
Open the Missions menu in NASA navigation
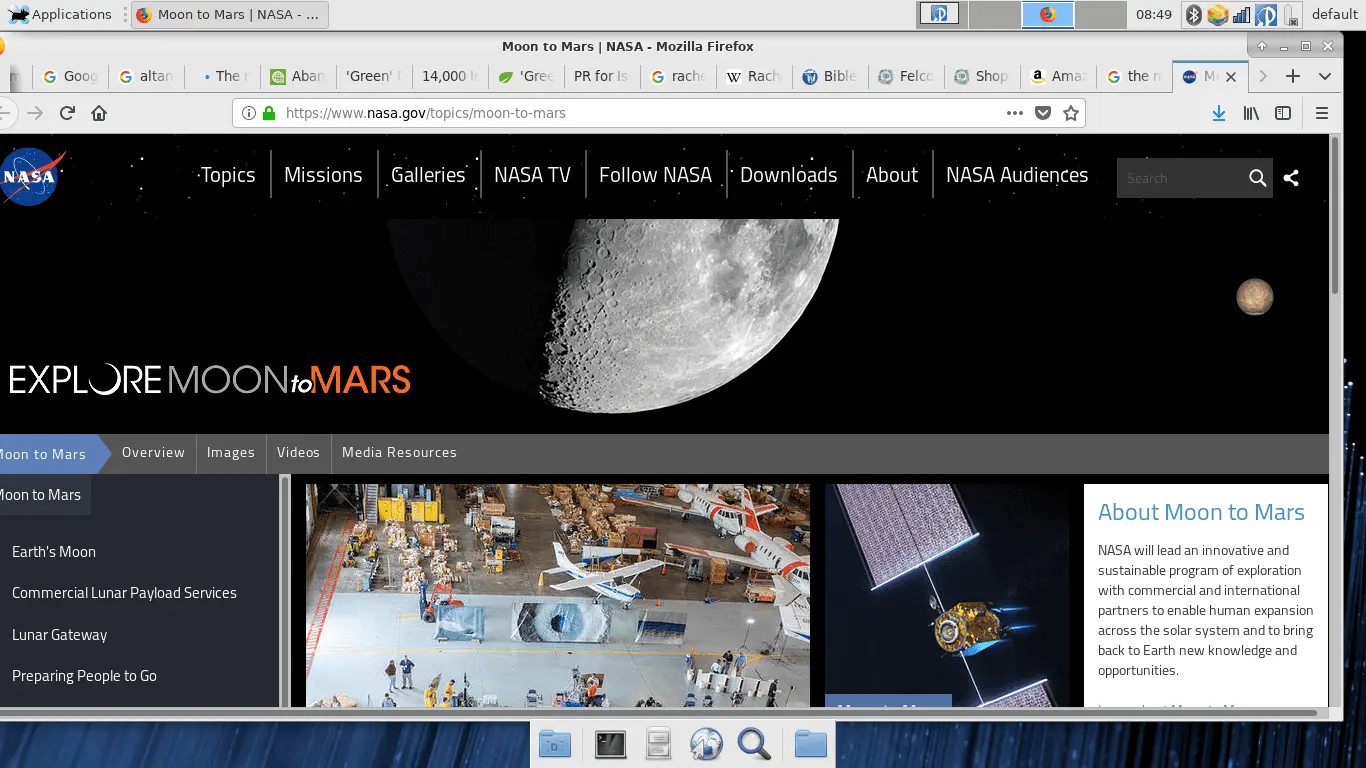(x=322, y=175)
